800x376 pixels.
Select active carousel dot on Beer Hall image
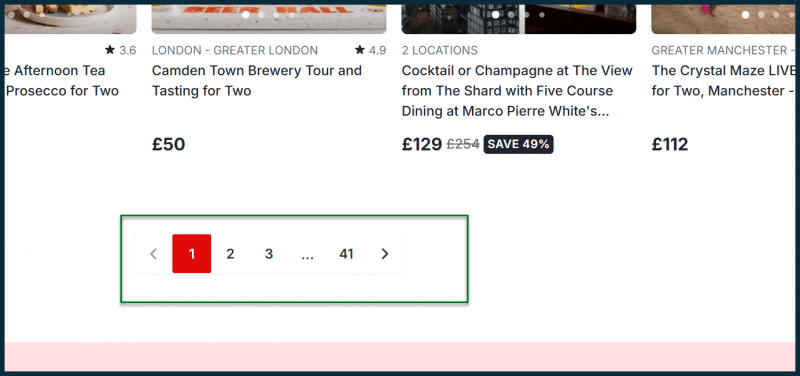pos(246,15)
